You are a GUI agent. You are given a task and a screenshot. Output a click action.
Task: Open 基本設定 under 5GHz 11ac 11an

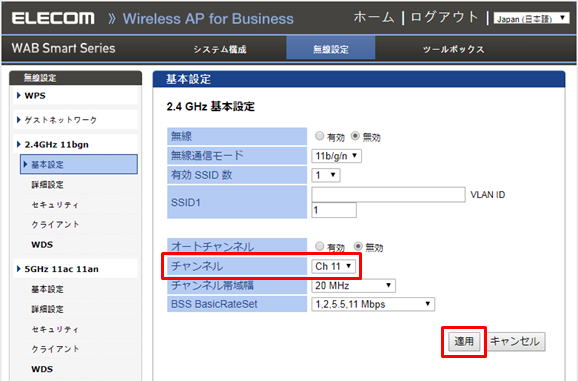[48, 289]
